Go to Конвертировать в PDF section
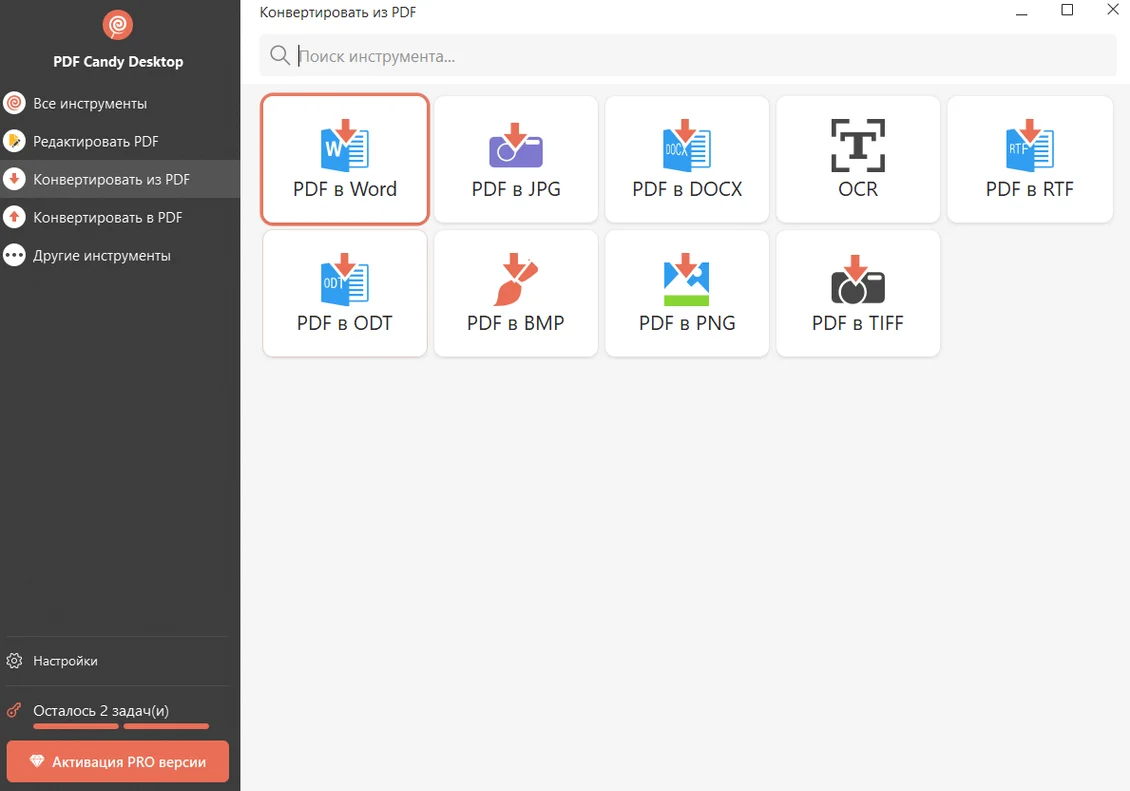 point(120,217)
